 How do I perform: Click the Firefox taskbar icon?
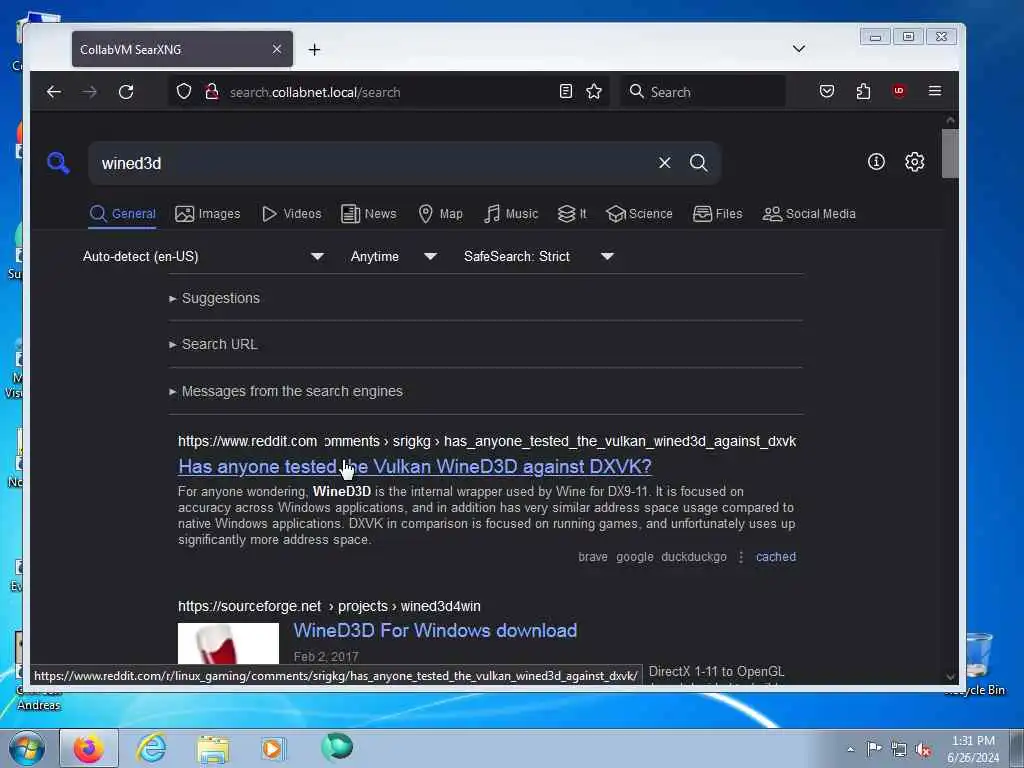click(x=89, y=748)
